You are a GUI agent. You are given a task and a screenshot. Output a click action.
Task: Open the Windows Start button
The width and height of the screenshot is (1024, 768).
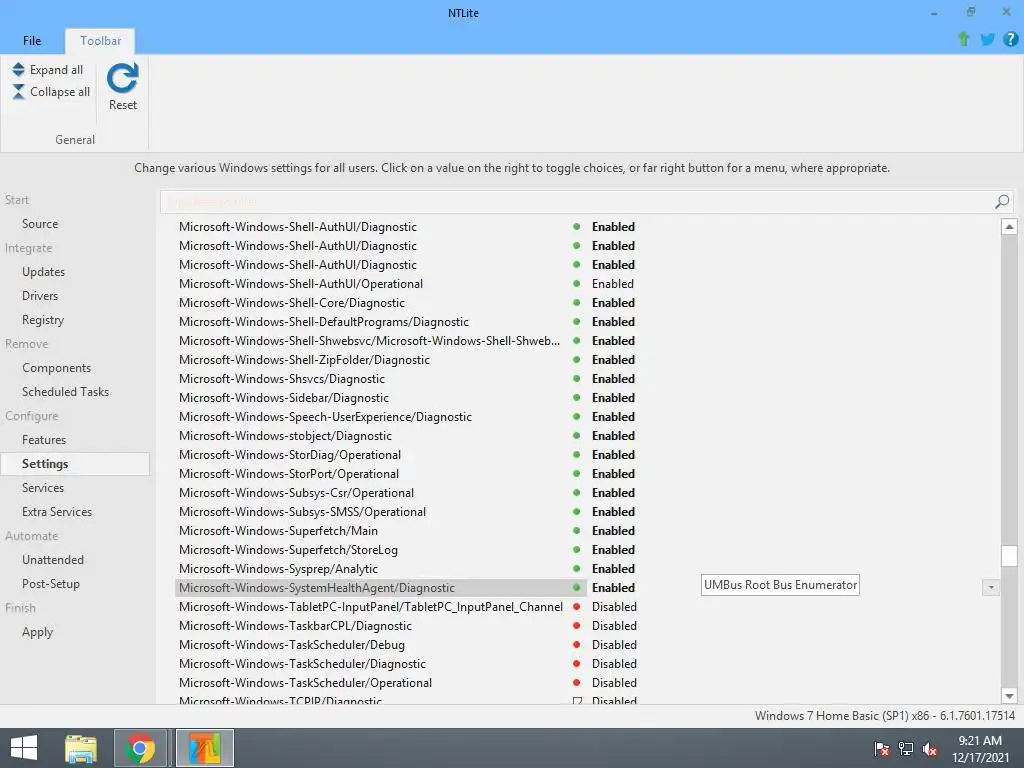[24, 748]
